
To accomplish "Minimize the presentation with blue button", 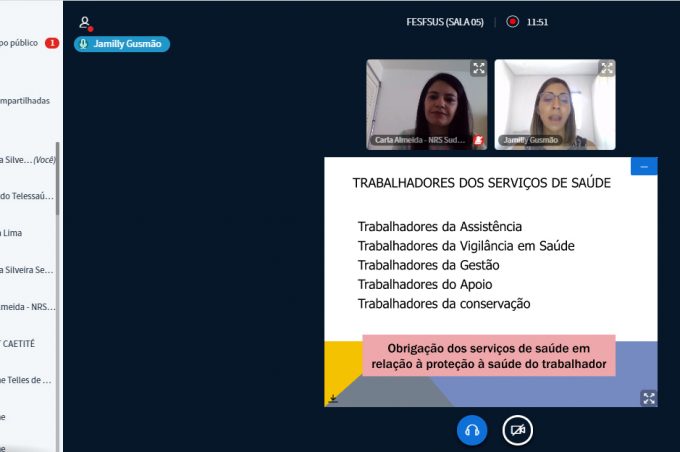I will pyautogui.click(x=644, y=167).
